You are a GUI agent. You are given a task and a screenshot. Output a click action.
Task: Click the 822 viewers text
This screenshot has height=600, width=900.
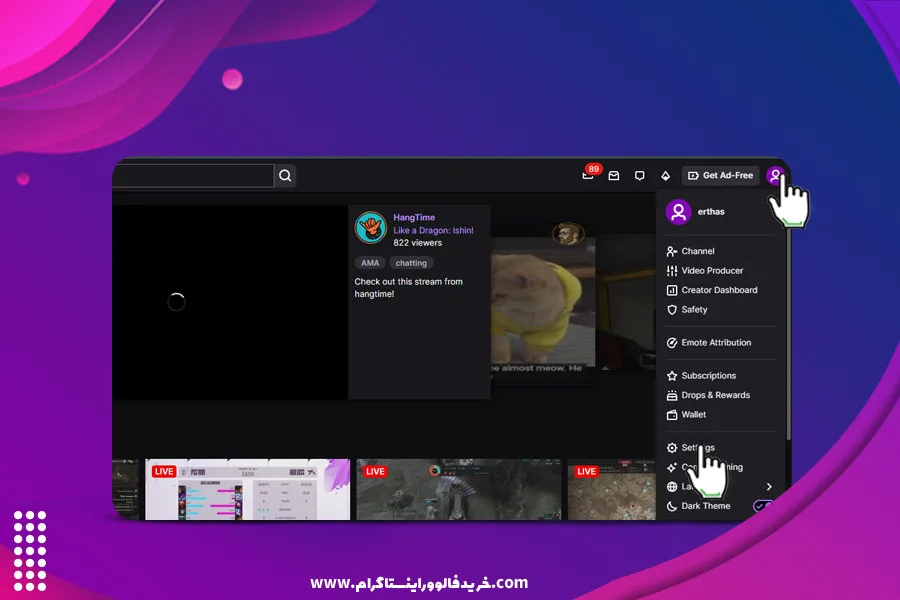click(x=417, y=243)
